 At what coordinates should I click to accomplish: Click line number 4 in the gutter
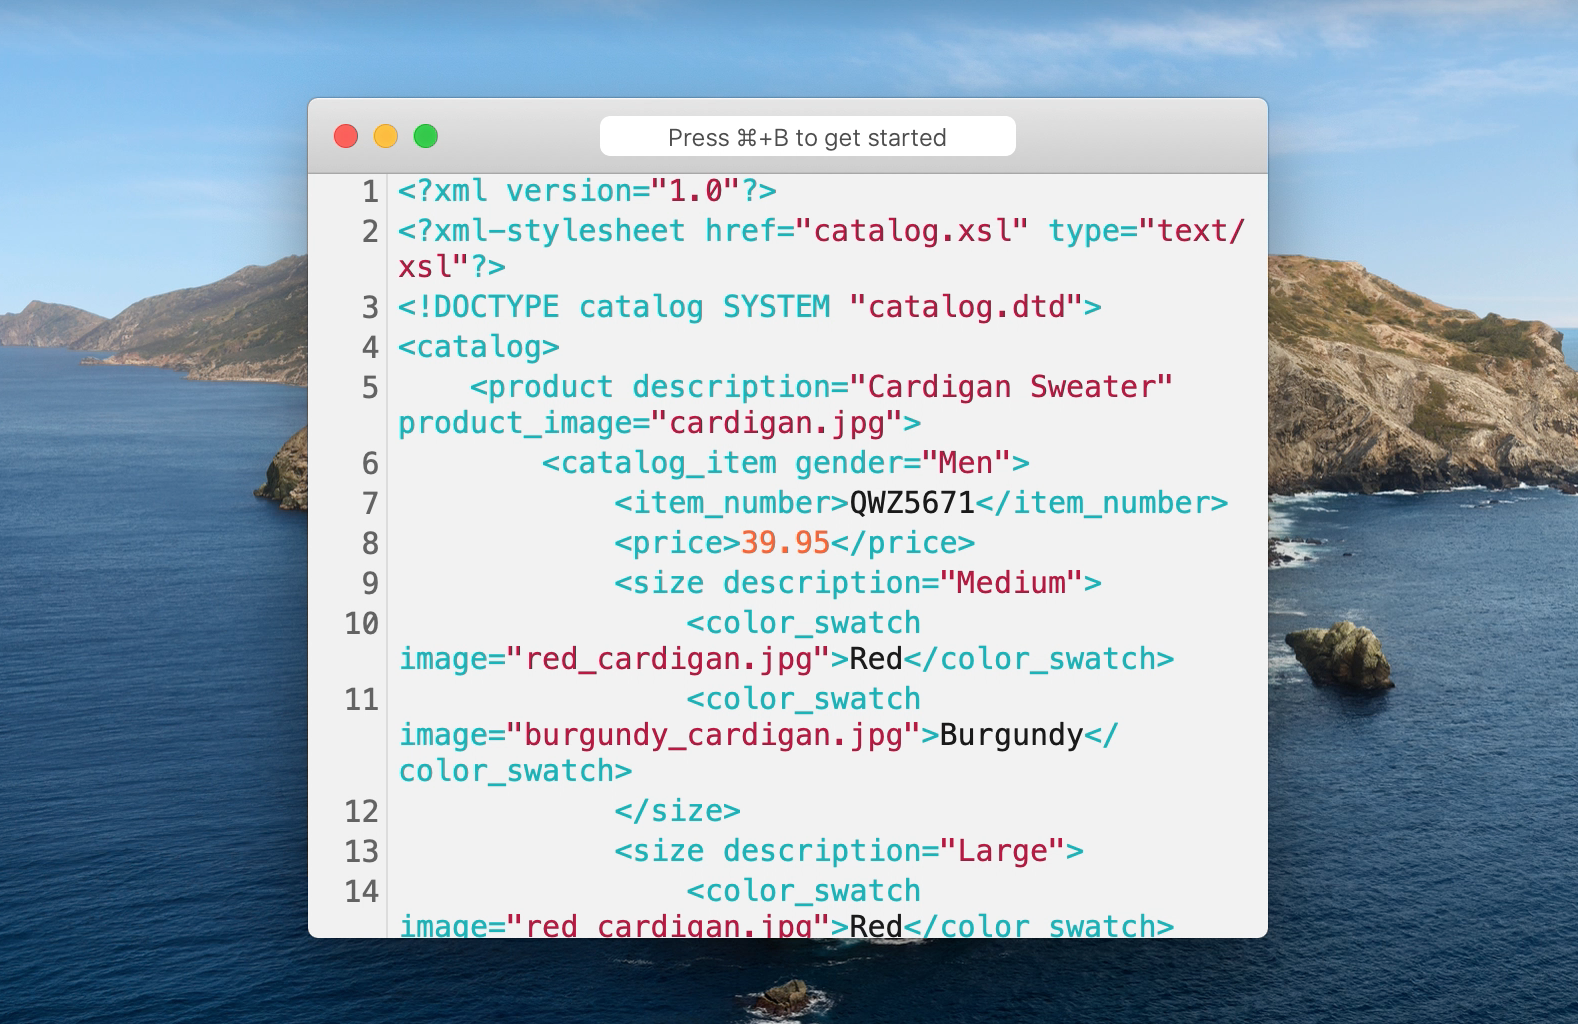370,347
